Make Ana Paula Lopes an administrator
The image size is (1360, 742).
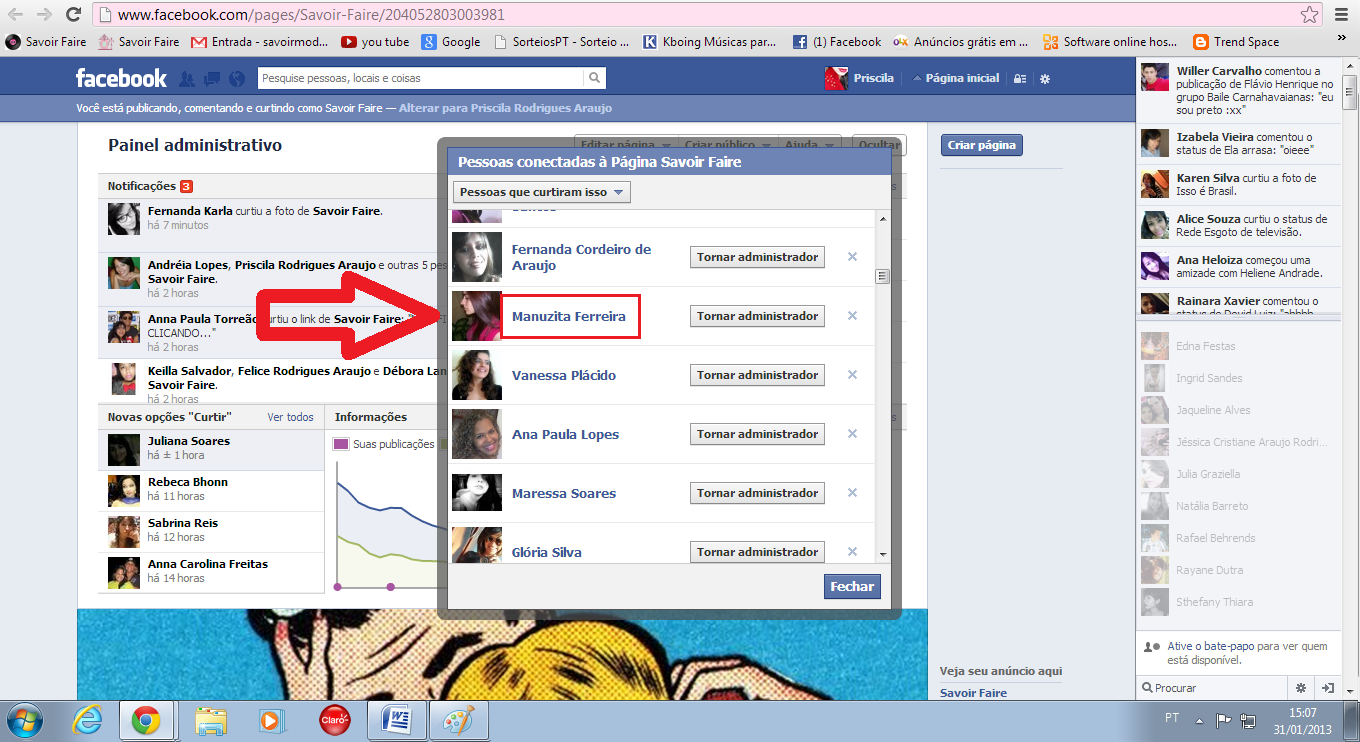tap(758, 434)
